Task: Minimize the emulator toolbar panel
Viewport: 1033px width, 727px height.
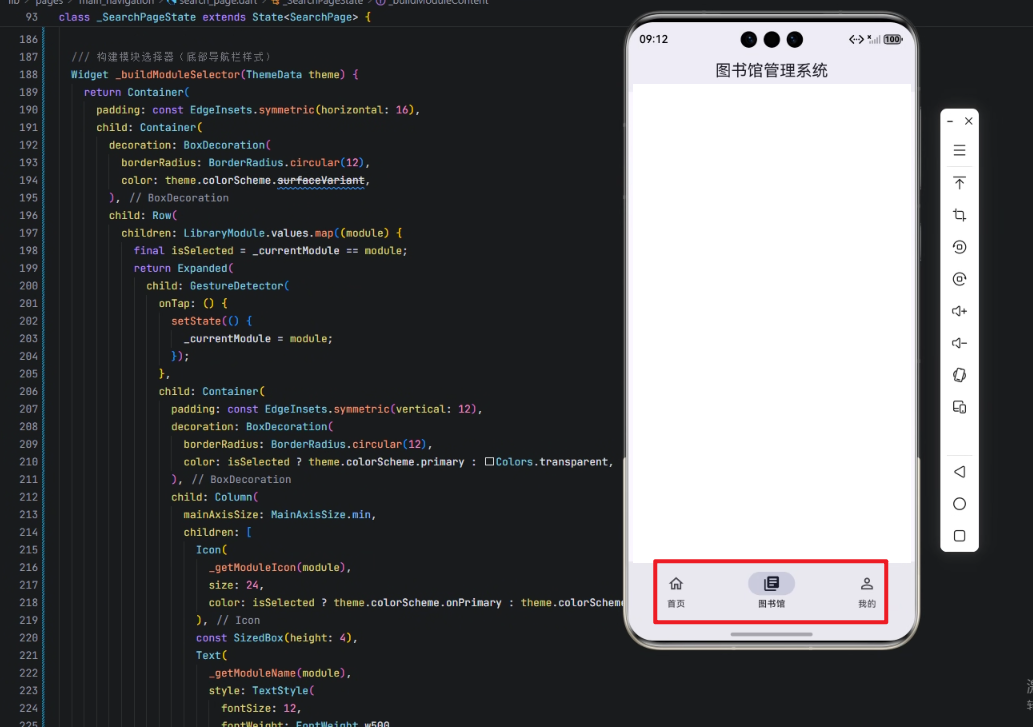Action: (x=950, y=121)
